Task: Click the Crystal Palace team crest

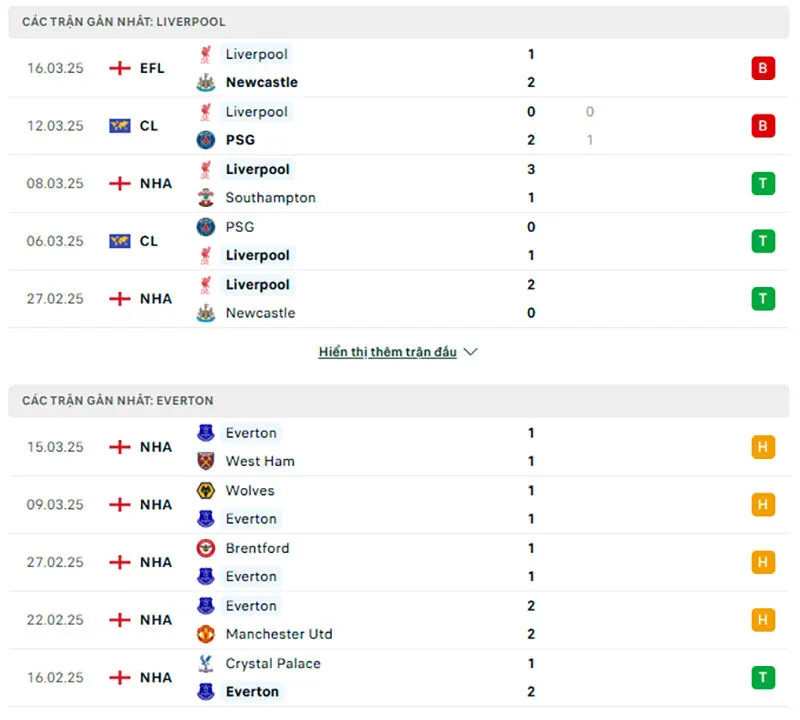Action: pyautogui.click(x=206, y=663)
